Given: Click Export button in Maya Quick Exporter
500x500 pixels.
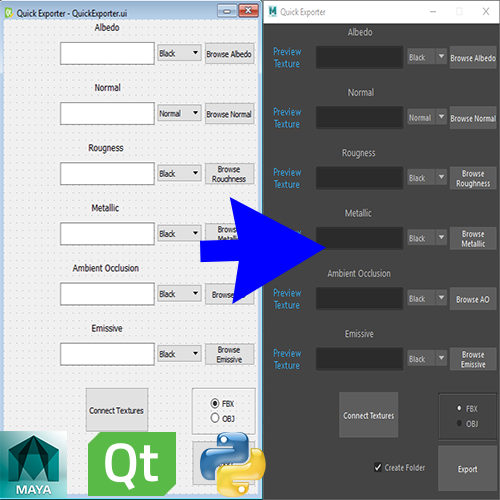Looking at the screenshot, I should tap(467, 469).
